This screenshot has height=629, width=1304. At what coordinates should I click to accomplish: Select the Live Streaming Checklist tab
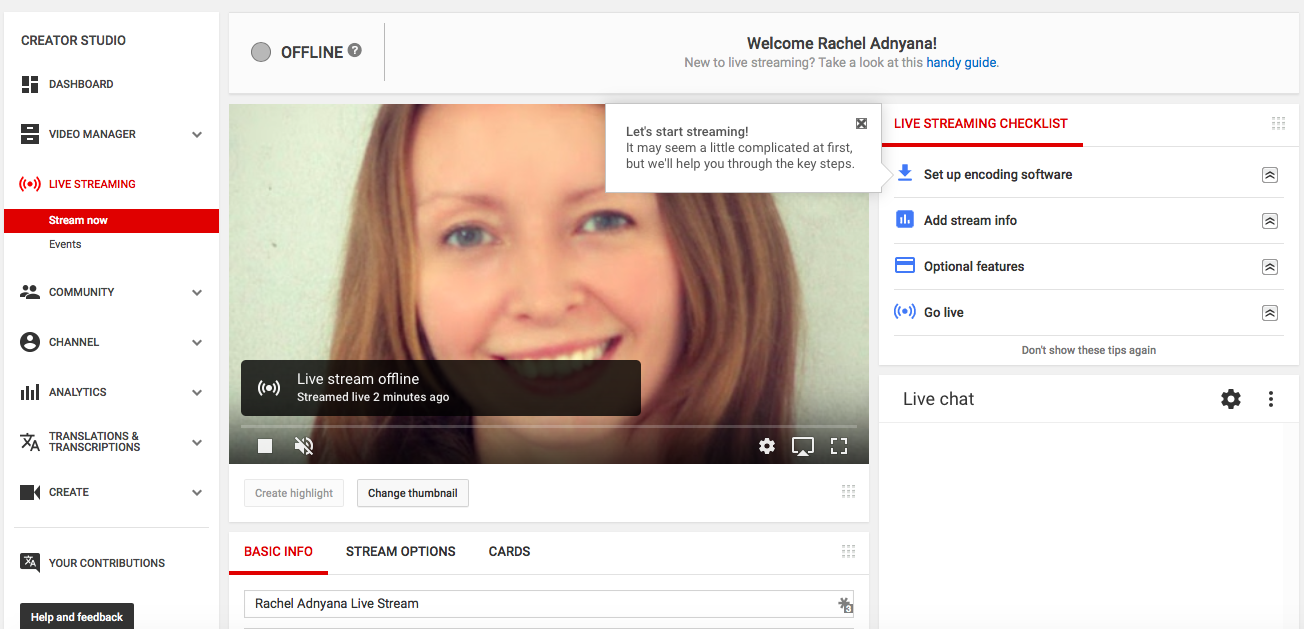click(981, 123)
